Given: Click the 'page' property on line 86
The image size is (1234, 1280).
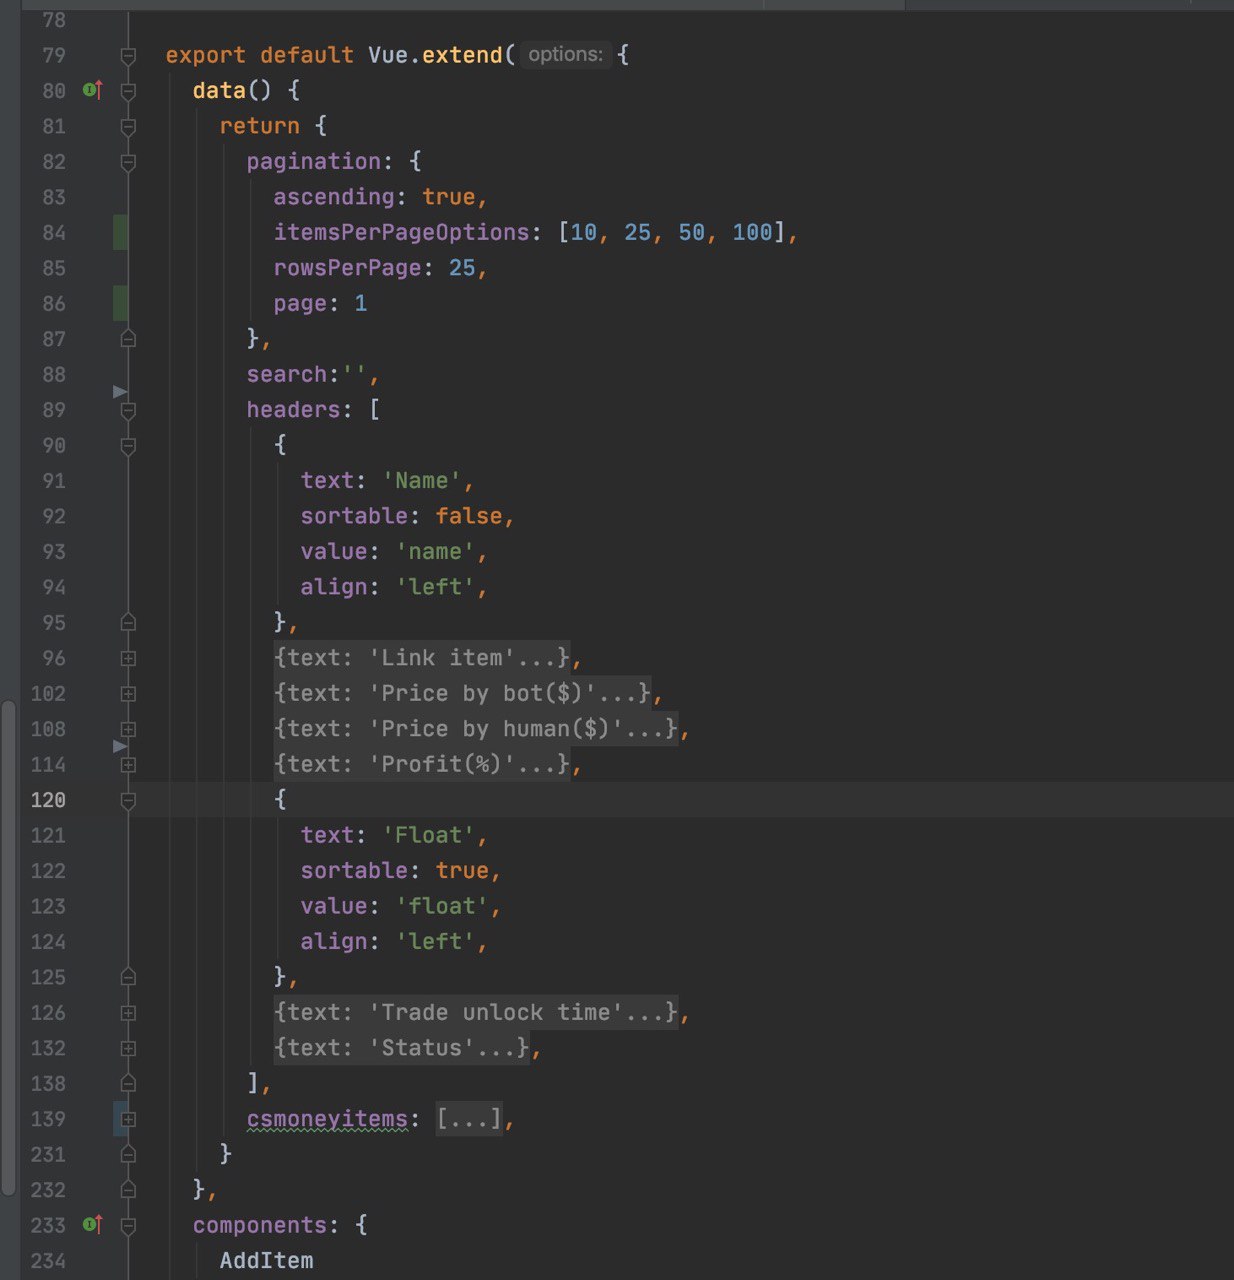Looking at the screenshot, I should [x=300, y=304].
